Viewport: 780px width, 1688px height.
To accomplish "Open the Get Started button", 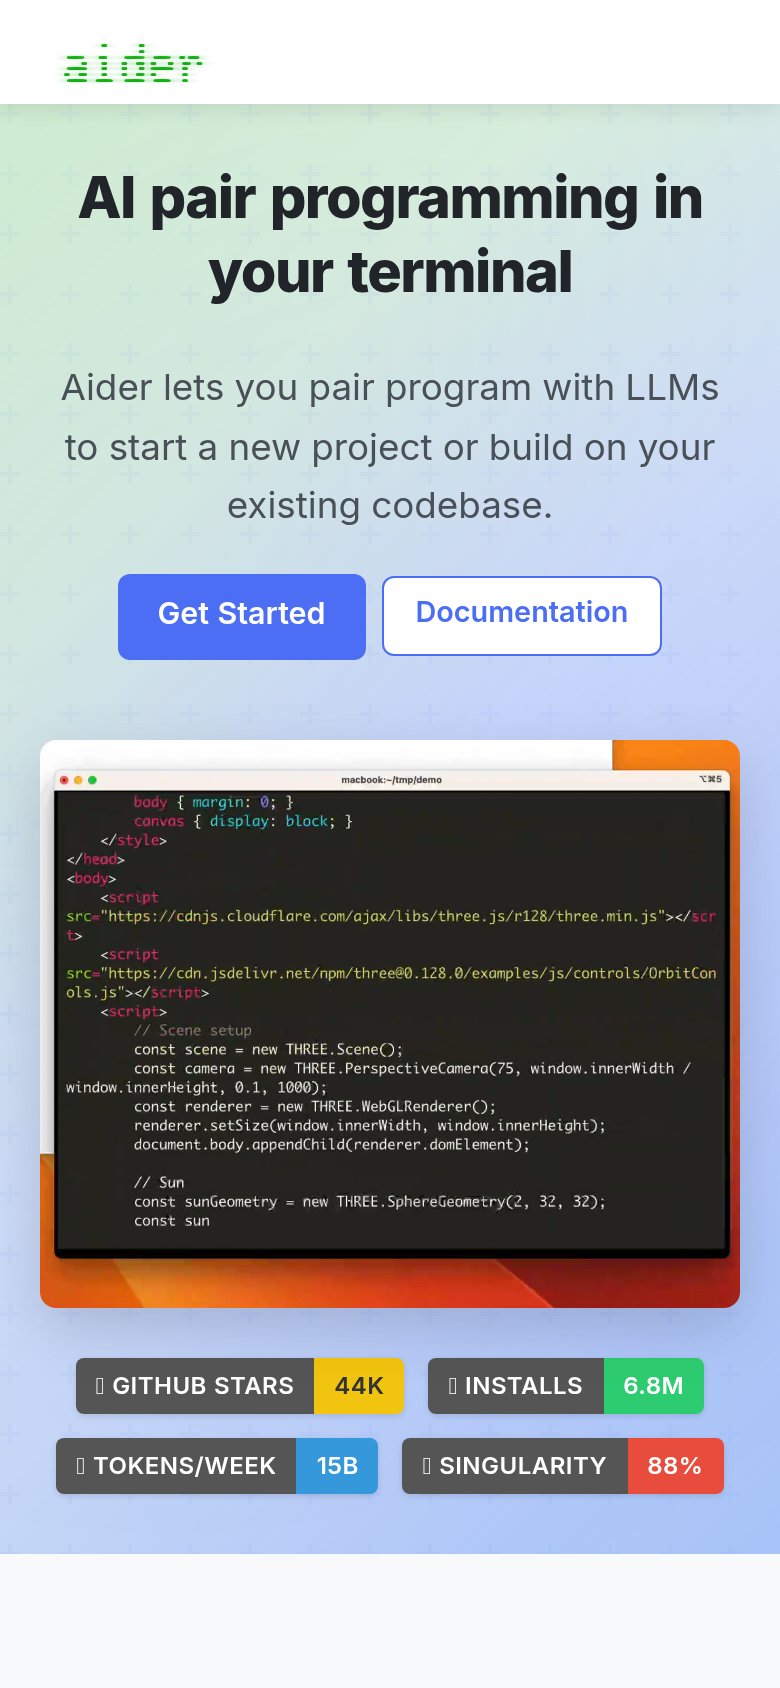I will (x=242, y=616).
